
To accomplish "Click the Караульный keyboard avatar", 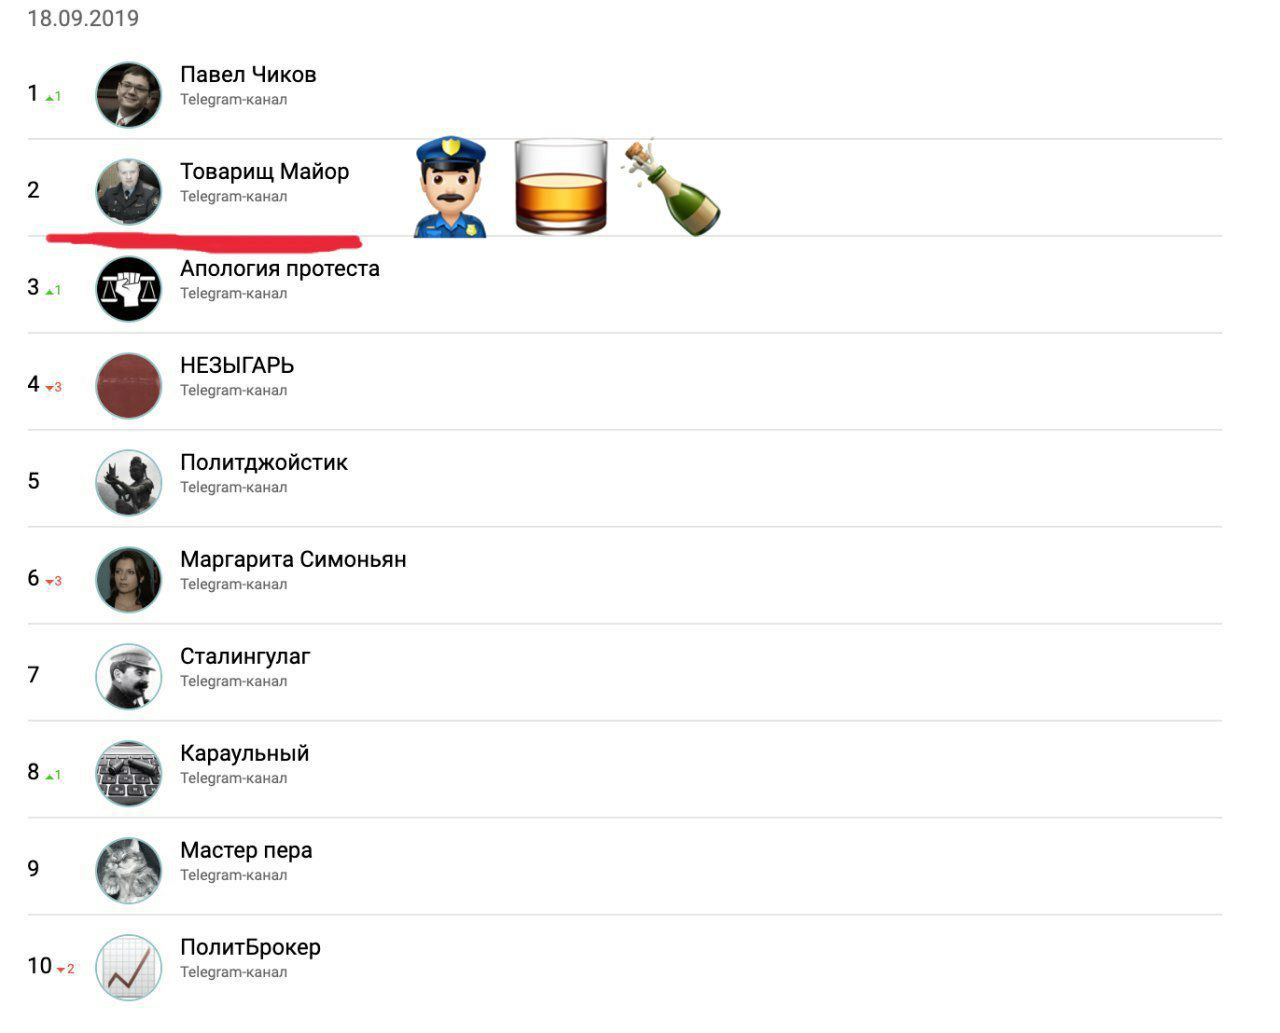I will (128, 774).
